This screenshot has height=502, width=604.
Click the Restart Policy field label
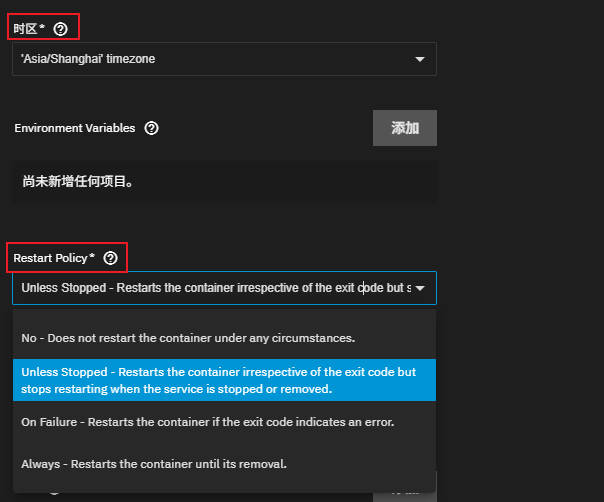pyautogui.click(x=50, y=258)
